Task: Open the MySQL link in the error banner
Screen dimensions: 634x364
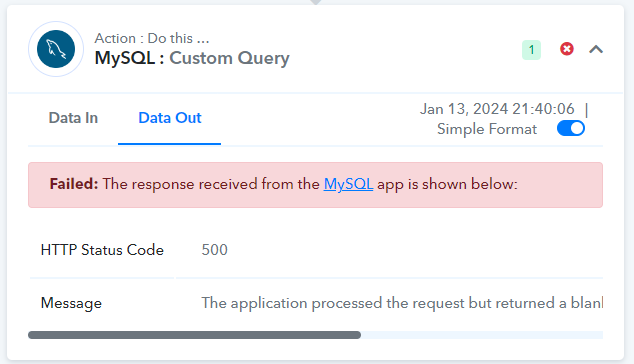Action: (348, 184)
